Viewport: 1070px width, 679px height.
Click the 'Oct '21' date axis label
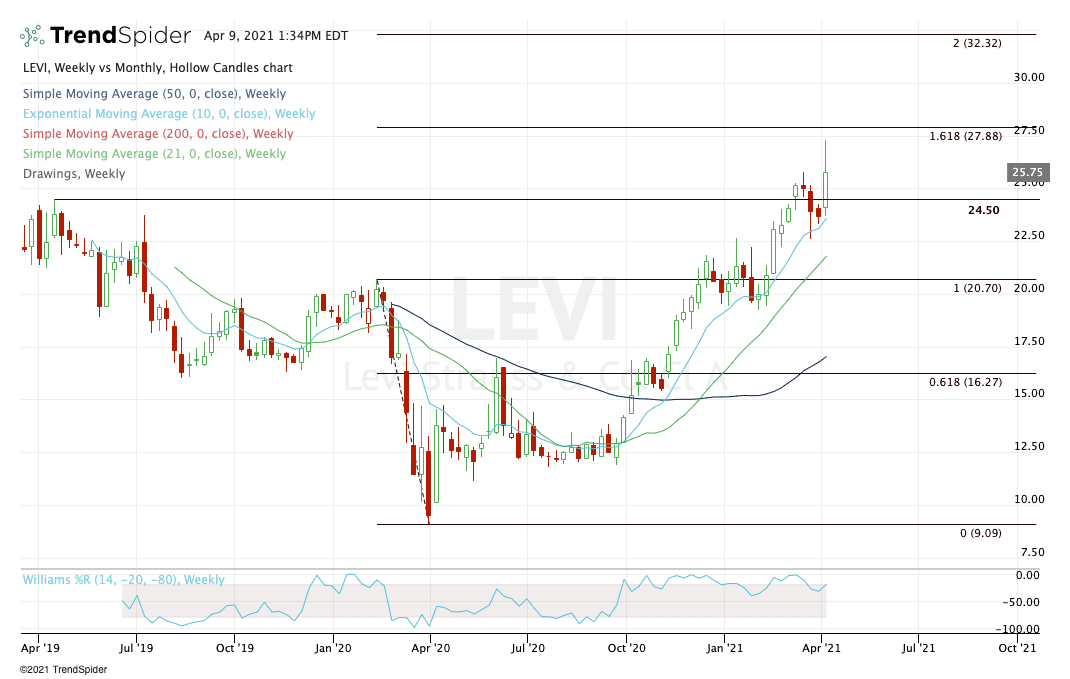click(1017, 648)
